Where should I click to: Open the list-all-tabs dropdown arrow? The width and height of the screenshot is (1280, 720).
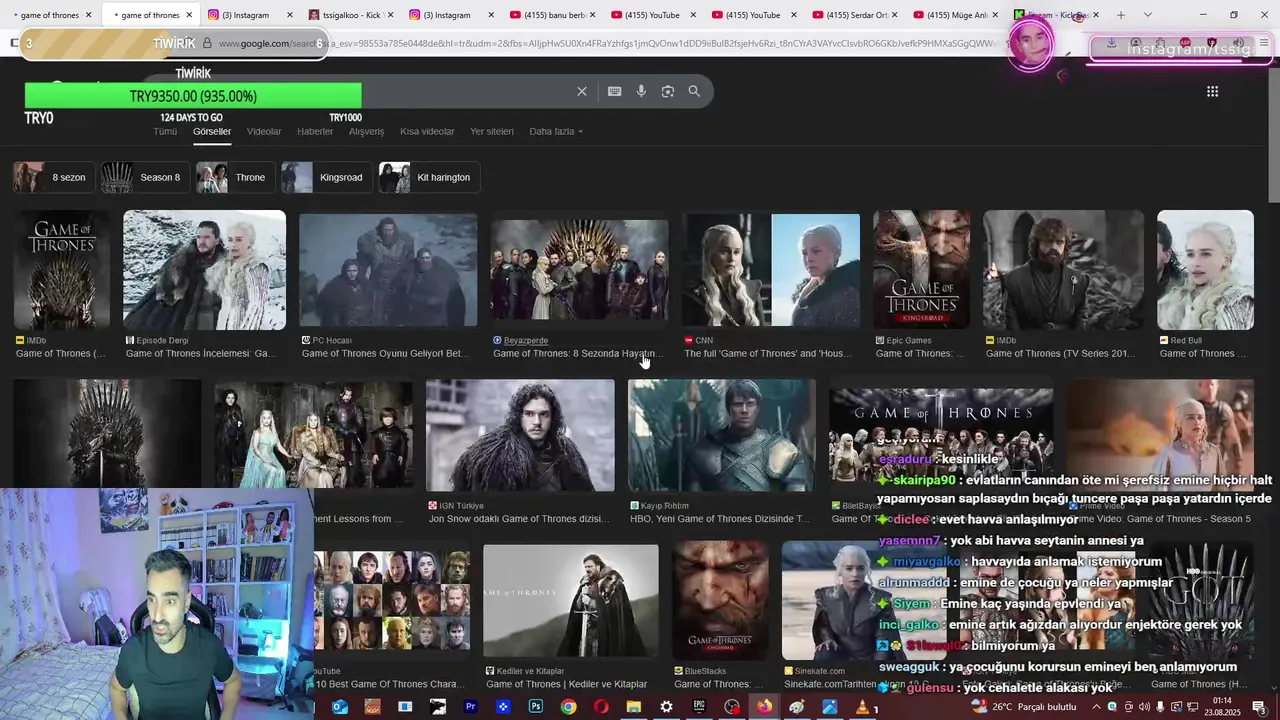pos(1147,15)
